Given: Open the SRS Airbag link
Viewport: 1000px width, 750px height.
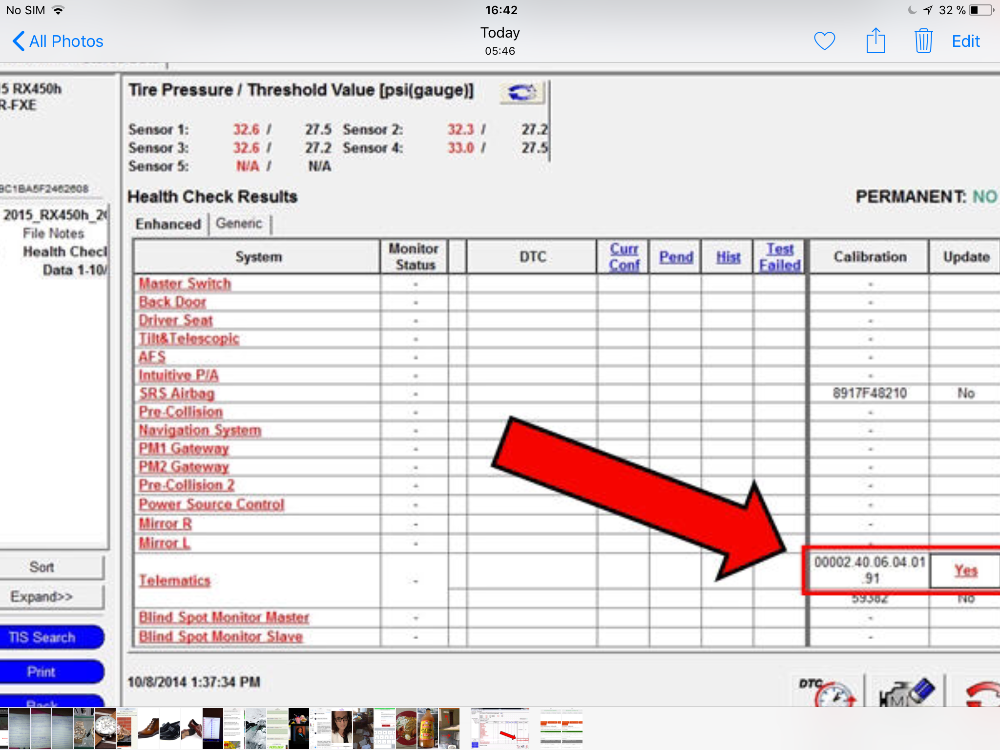Looking at the screenshot, I should coord(177,393).
